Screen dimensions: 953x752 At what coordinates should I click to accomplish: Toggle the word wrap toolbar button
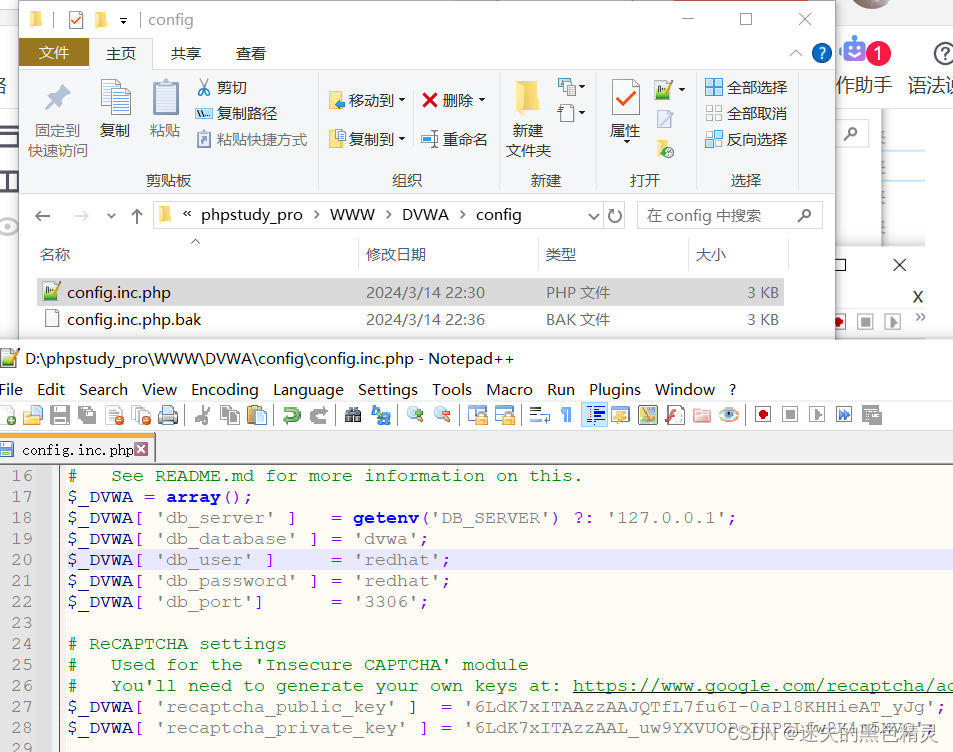click(x=540, y=415)
